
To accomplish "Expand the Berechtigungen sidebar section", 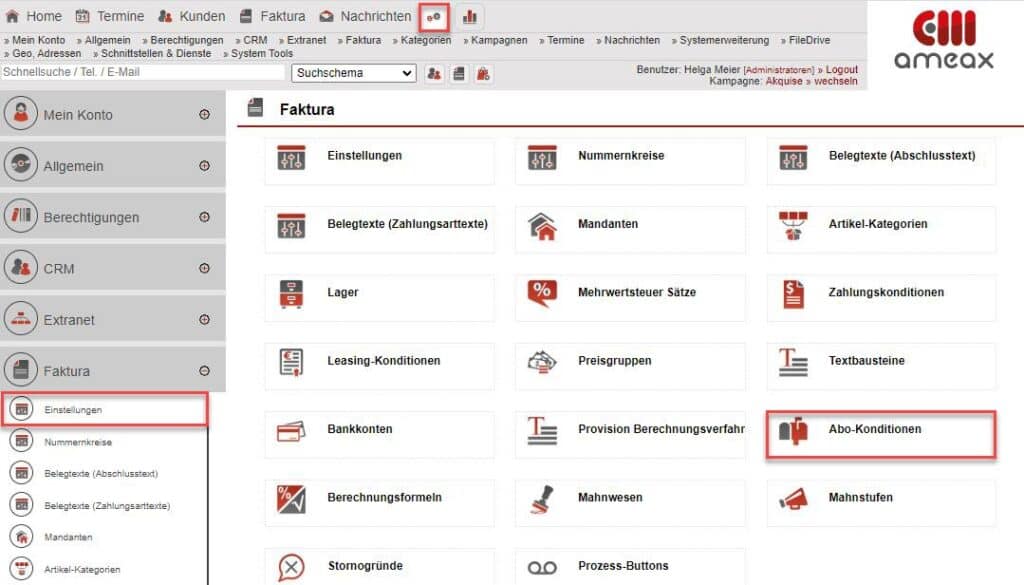I will 206,217.
